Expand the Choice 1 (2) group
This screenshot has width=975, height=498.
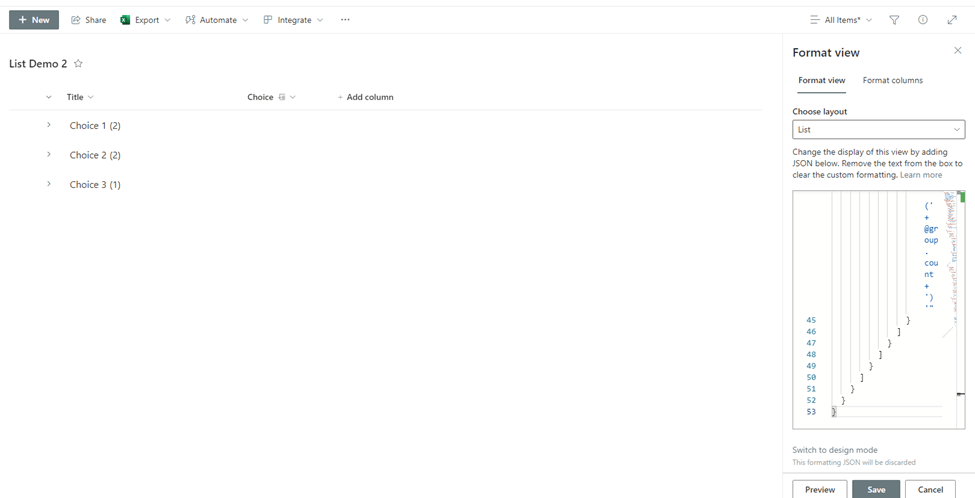coord(49,125)
